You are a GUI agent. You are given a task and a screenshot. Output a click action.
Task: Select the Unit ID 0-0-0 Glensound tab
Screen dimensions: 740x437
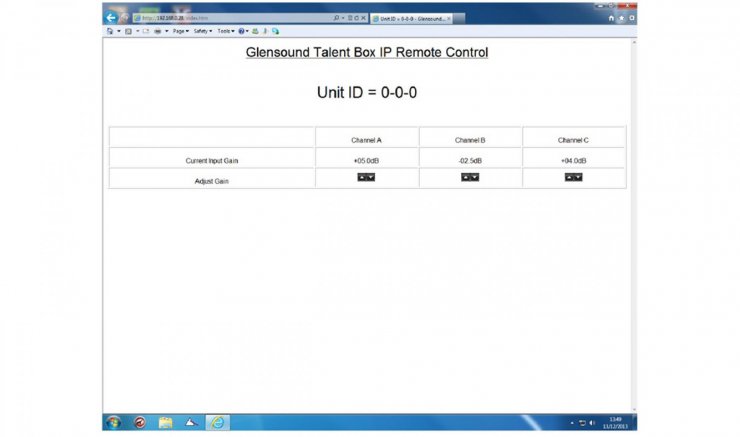click(409, 18)
